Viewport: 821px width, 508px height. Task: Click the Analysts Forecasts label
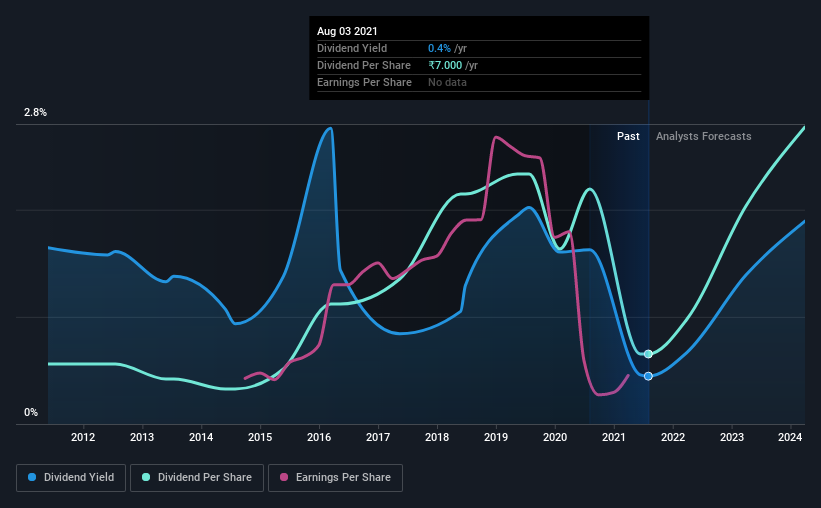click(x=704, y=136)
